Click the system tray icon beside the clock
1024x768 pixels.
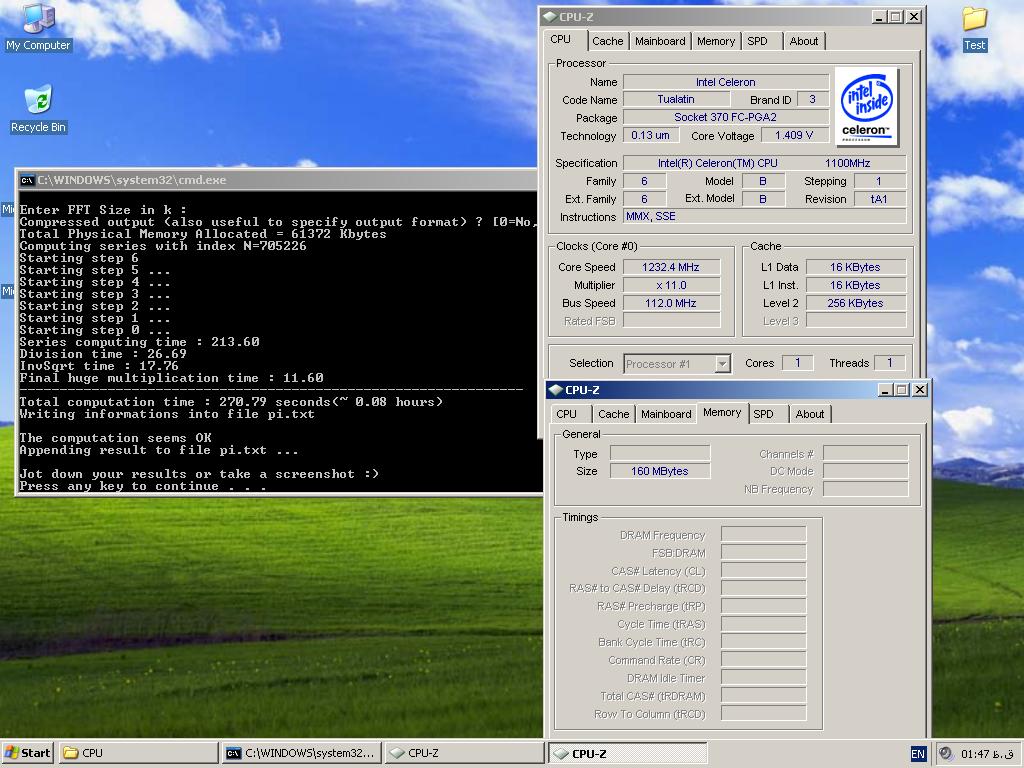(x=945, y=754)
